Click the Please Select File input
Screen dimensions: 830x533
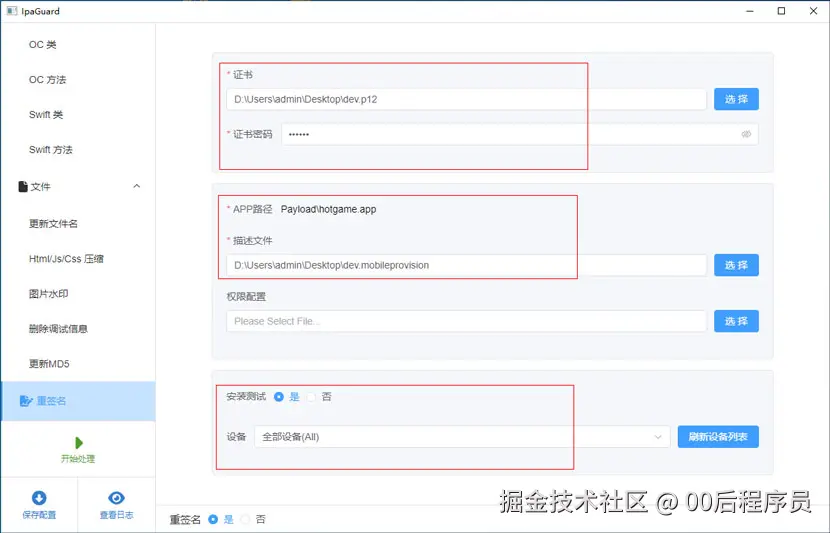click(x=466, y=321)
